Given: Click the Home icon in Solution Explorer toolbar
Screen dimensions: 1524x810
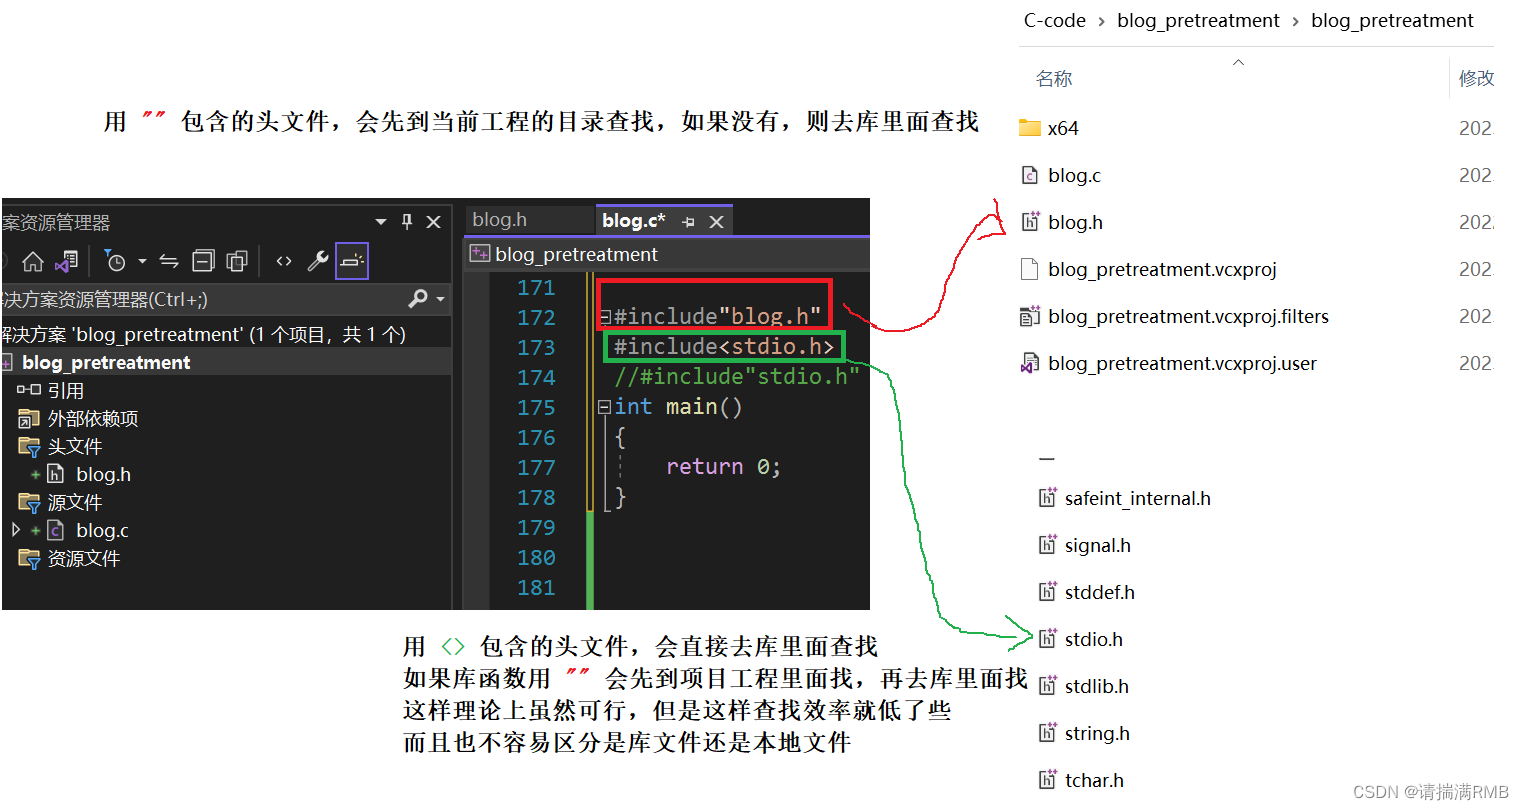Looking at the screenshot, I should [33, 262].
